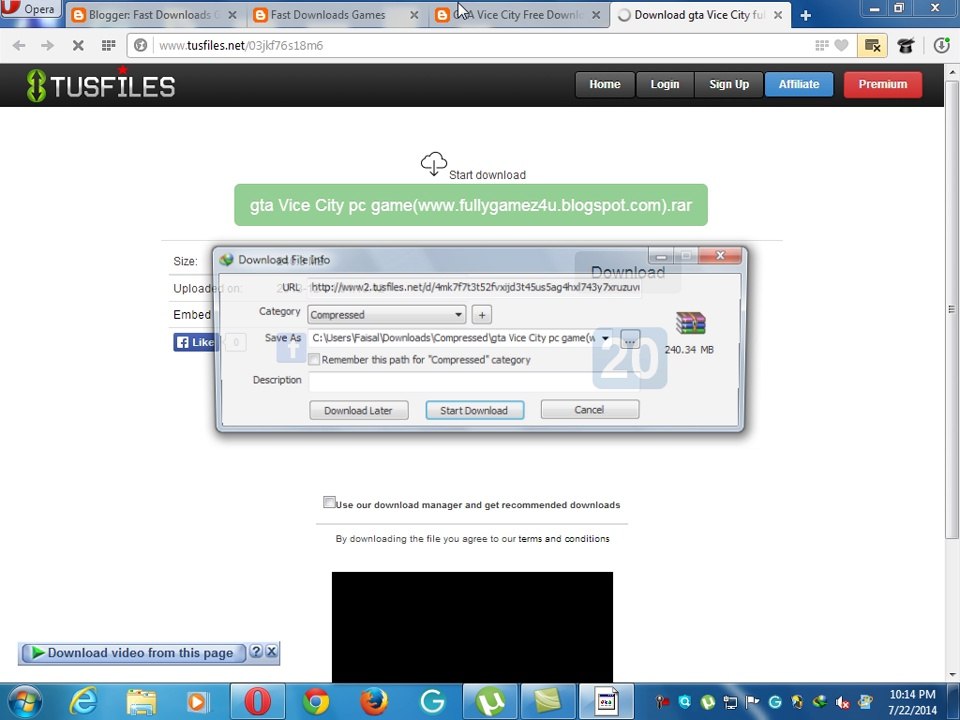
Task: Click the Download Later button
Action: pos(358,410)
